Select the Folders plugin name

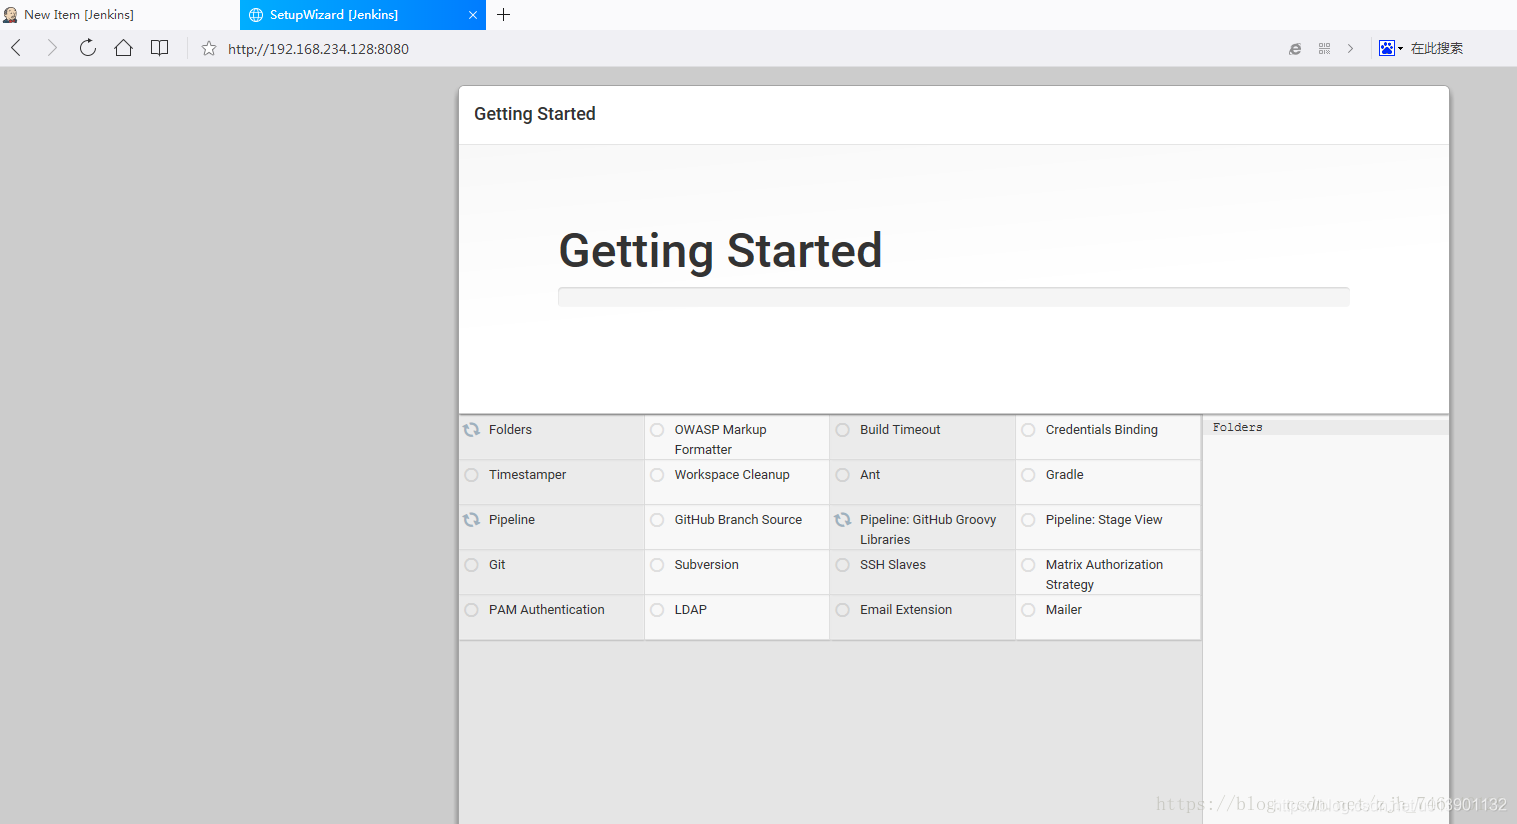tap(510, 430)
